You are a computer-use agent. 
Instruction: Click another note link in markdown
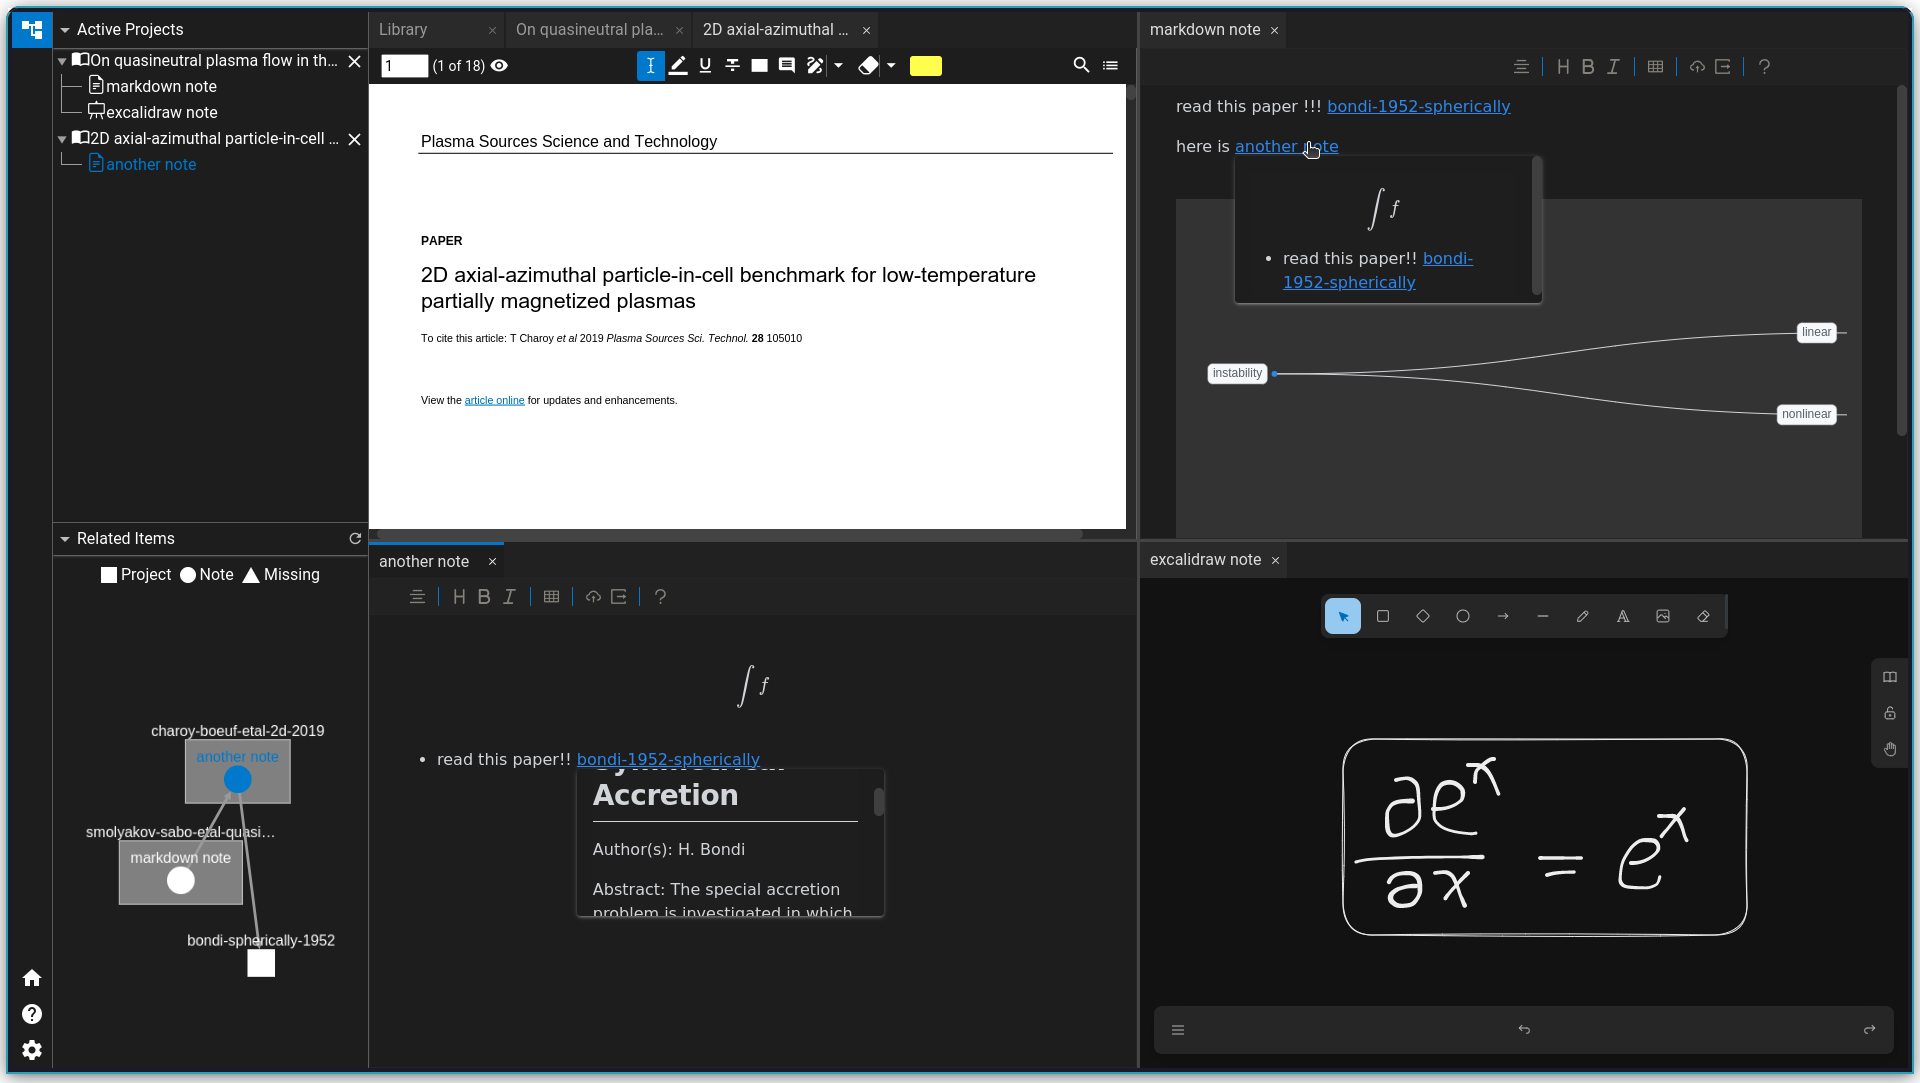tap(1286, 146)
